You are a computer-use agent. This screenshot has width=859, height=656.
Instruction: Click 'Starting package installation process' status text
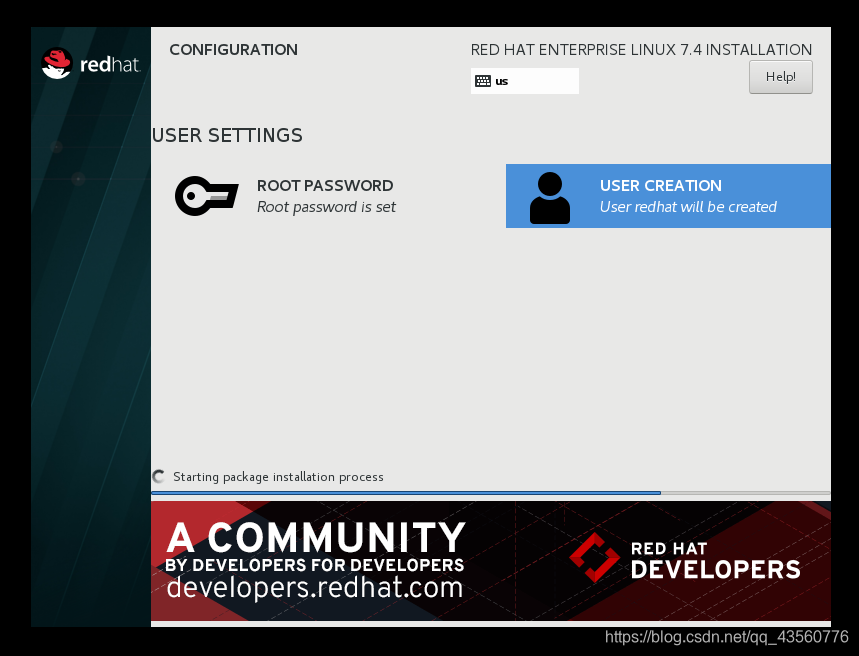coord(278,477)
